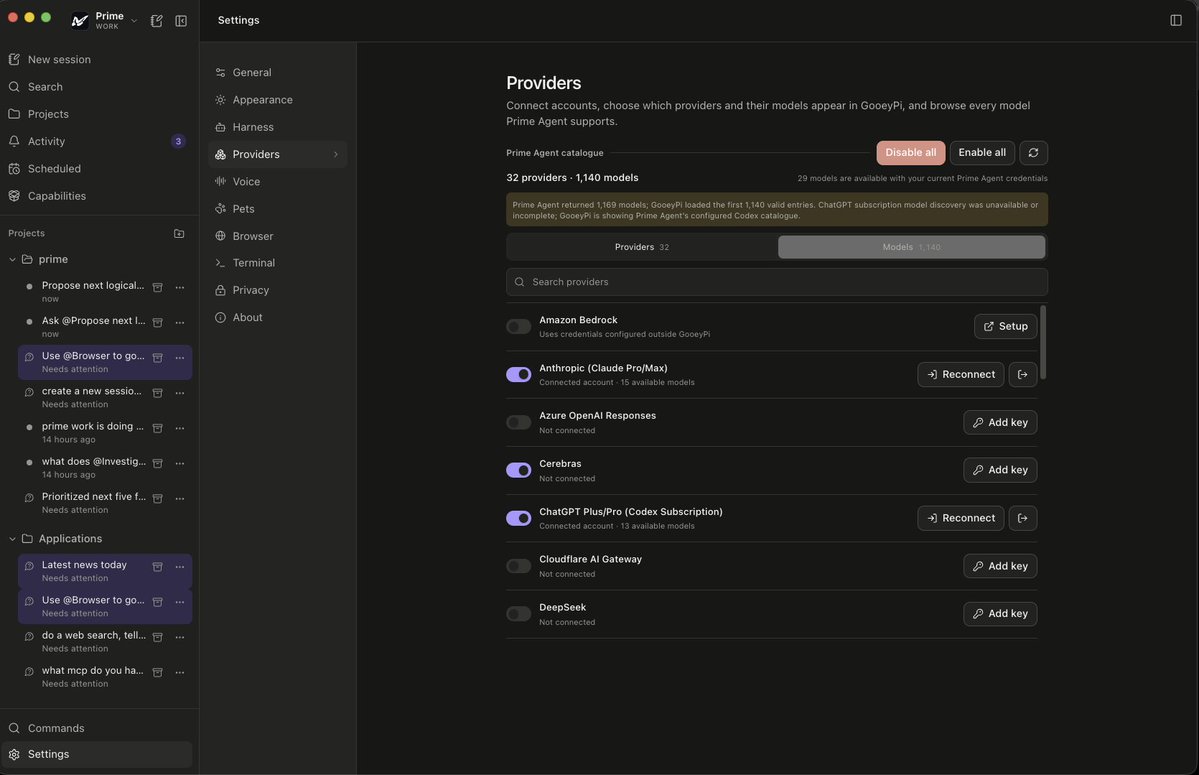Viewport: 1199px width, 775px height.
Task: Archive the 'do a web search' session
Action: tap(158, 637)
